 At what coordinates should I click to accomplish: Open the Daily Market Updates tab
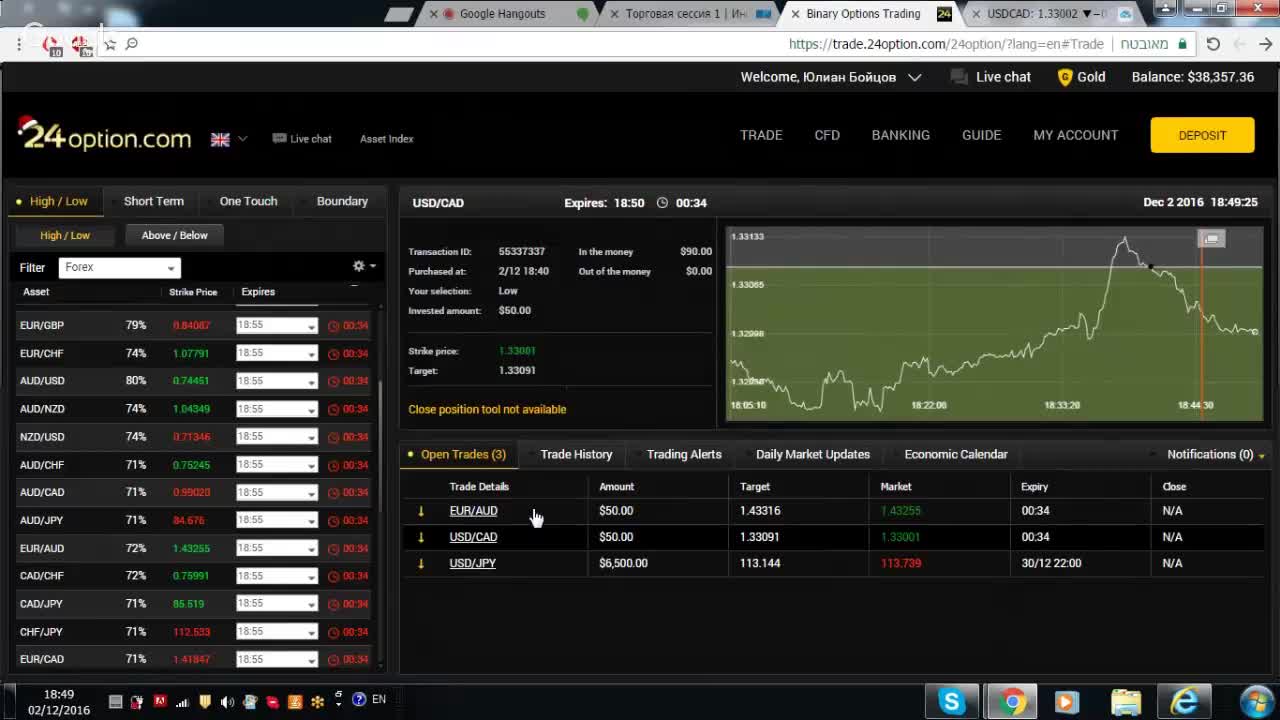point(813,454)
